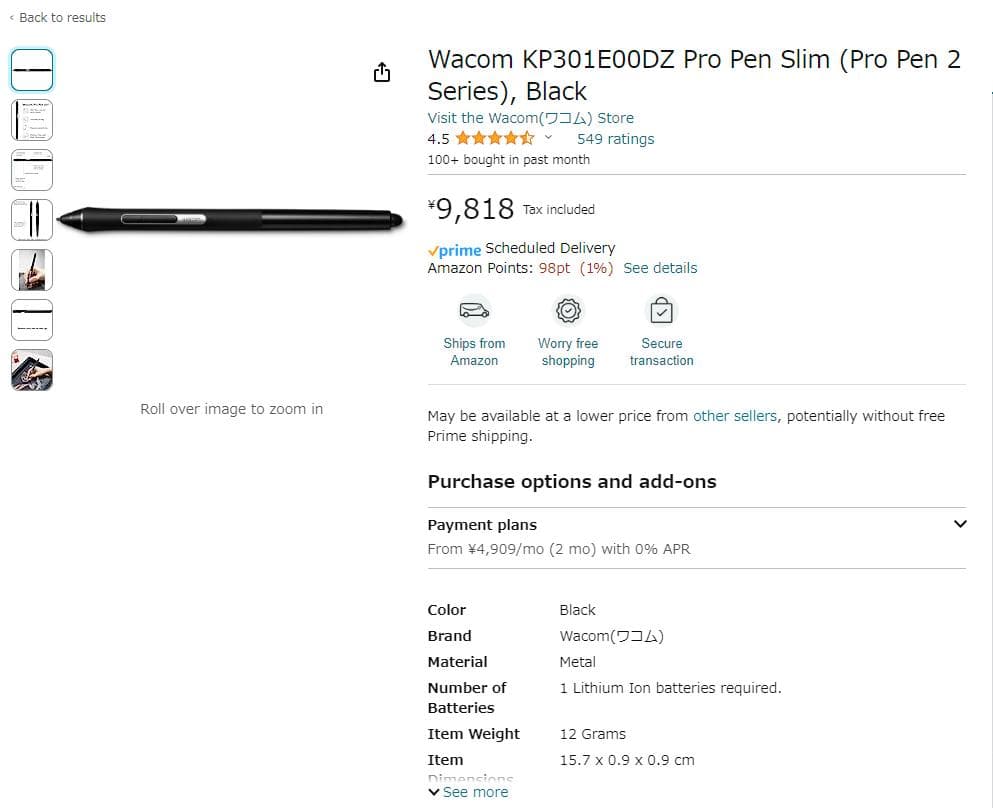Select the bottom thumbnail showing hands drawing
Screen dimensions: 993x808
pos(31,370)
